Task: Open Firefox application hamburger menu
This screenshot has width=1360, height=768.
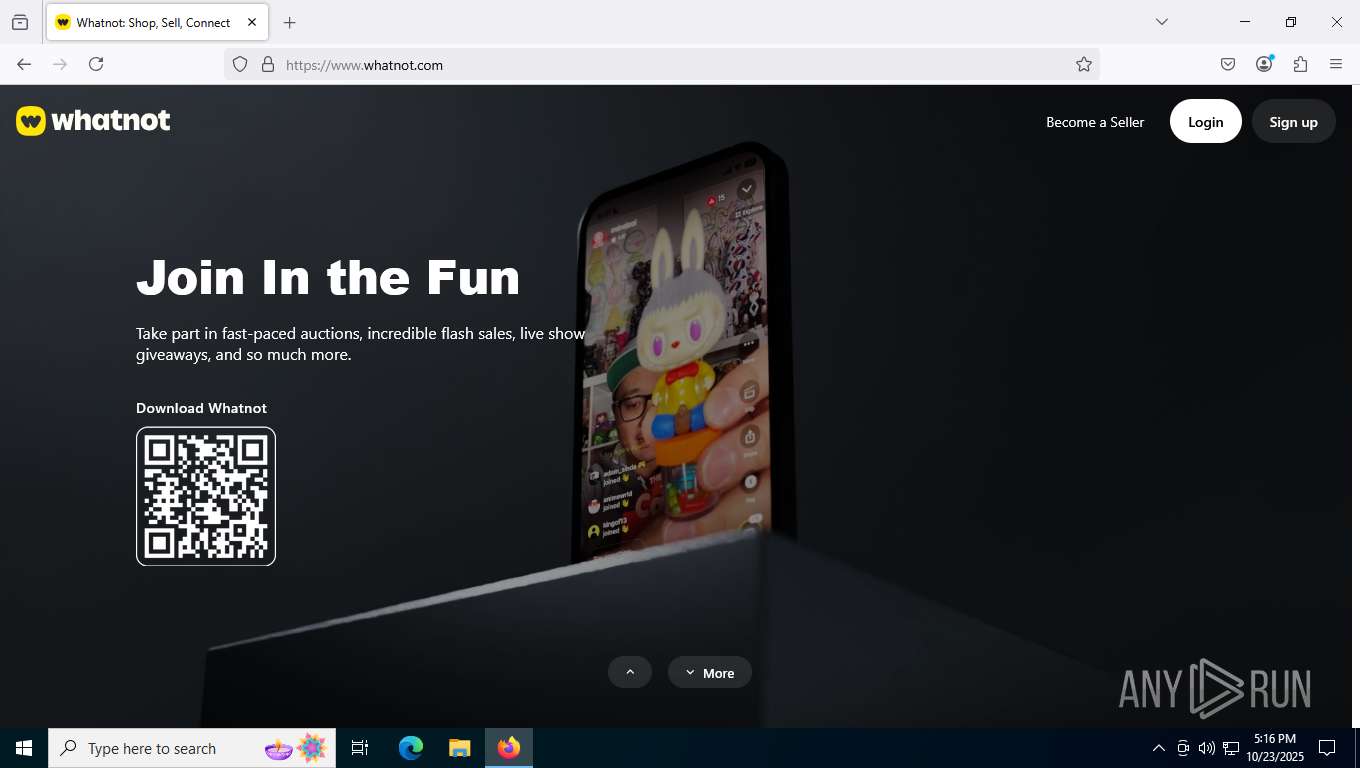Action: 1336,64
